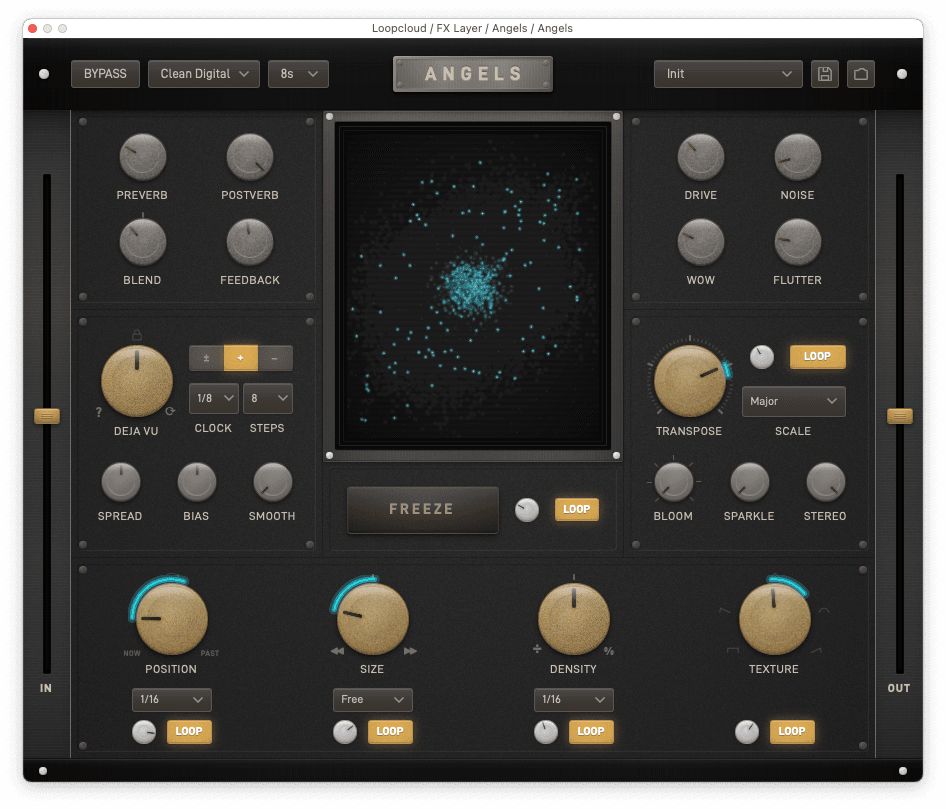Click the rewind arrows icon left of Size
The image size is (946, 809).
(x=338, y=651)
